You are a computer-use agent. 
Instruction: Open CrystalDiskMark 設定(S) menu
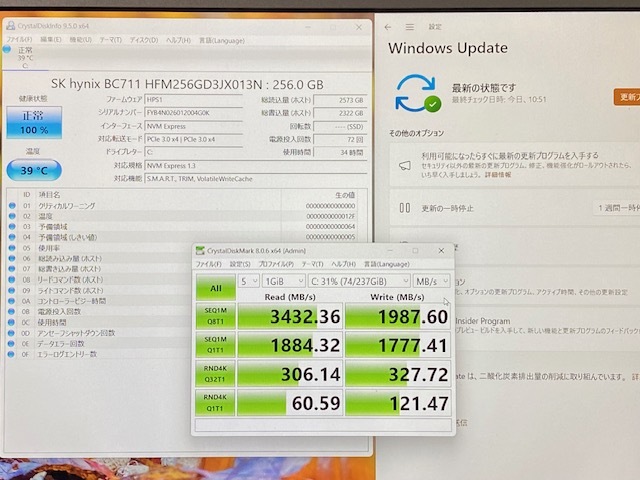point(240,264)
